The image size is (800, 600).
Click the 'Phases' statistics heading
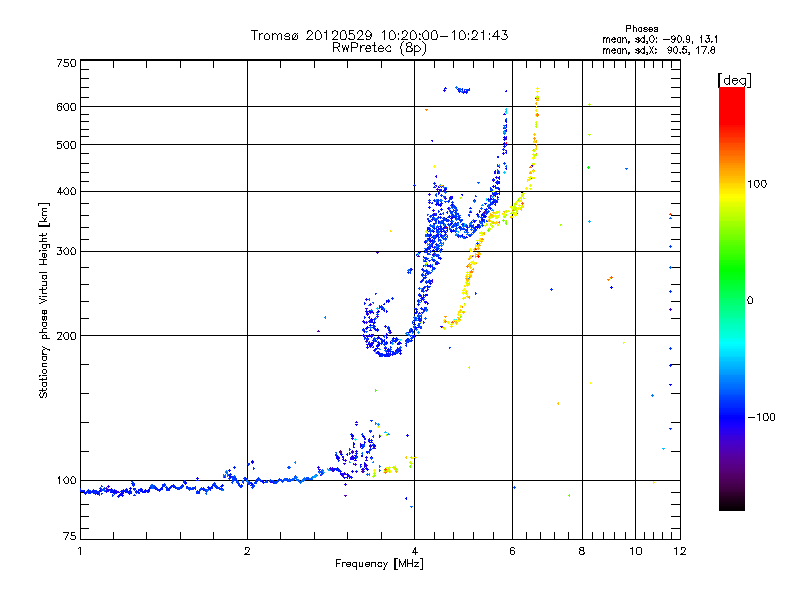click(x=641, y=29)
